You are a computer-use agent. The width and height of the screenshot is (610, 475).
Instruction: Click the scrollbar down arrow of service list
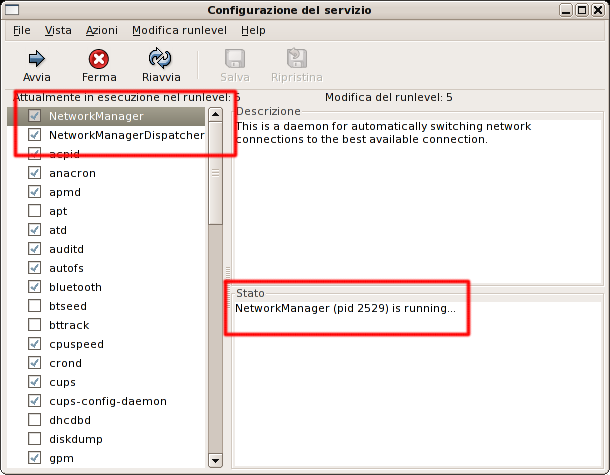pos(215,460)
